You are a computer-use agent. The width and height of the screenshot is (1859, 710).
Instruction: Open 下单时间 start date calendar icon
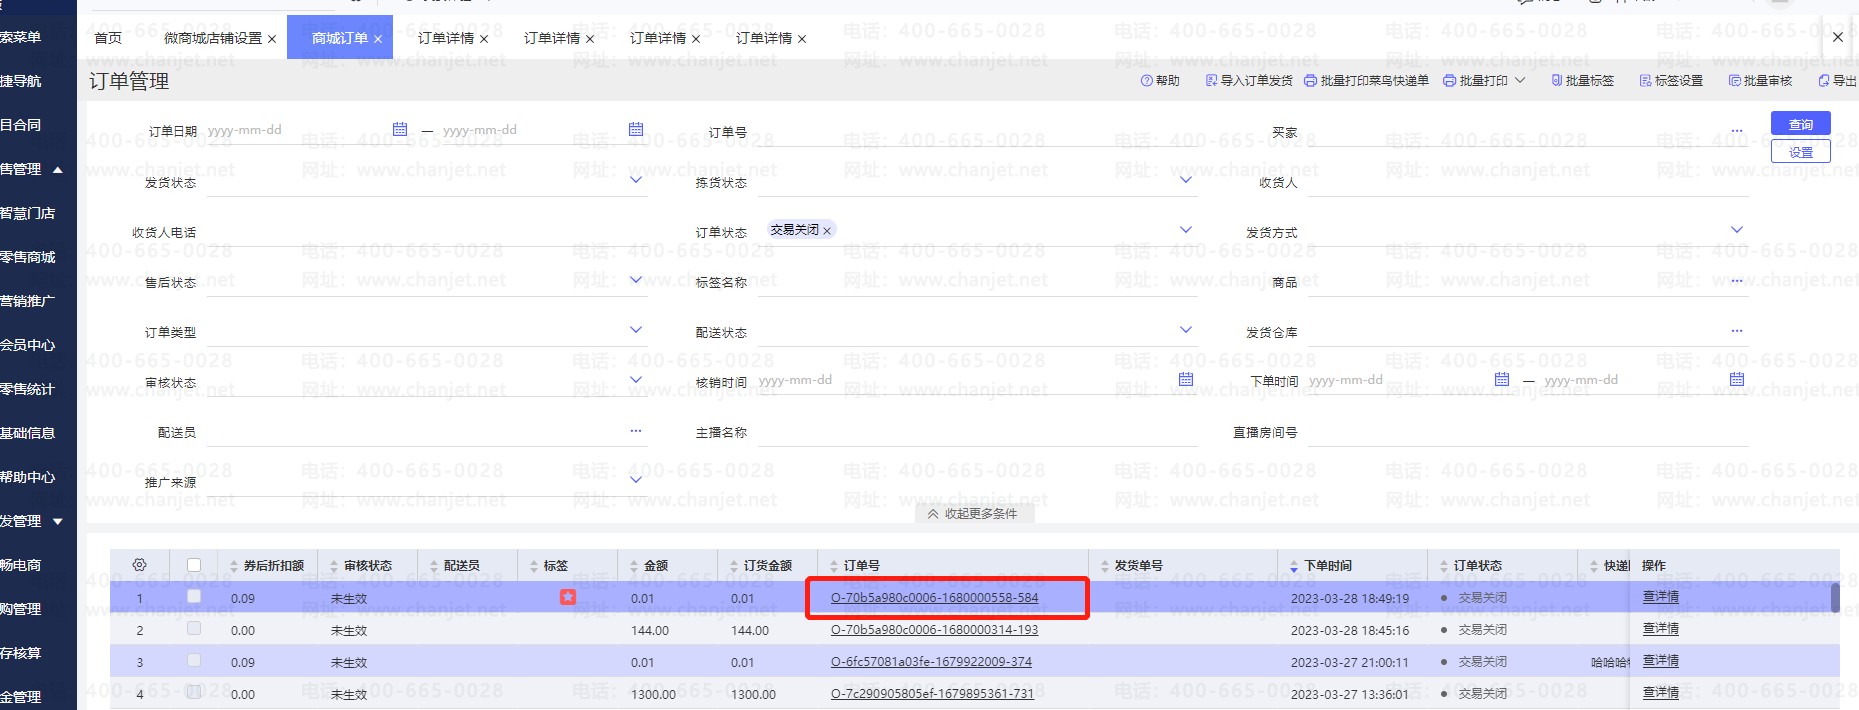coord(1501,379)
